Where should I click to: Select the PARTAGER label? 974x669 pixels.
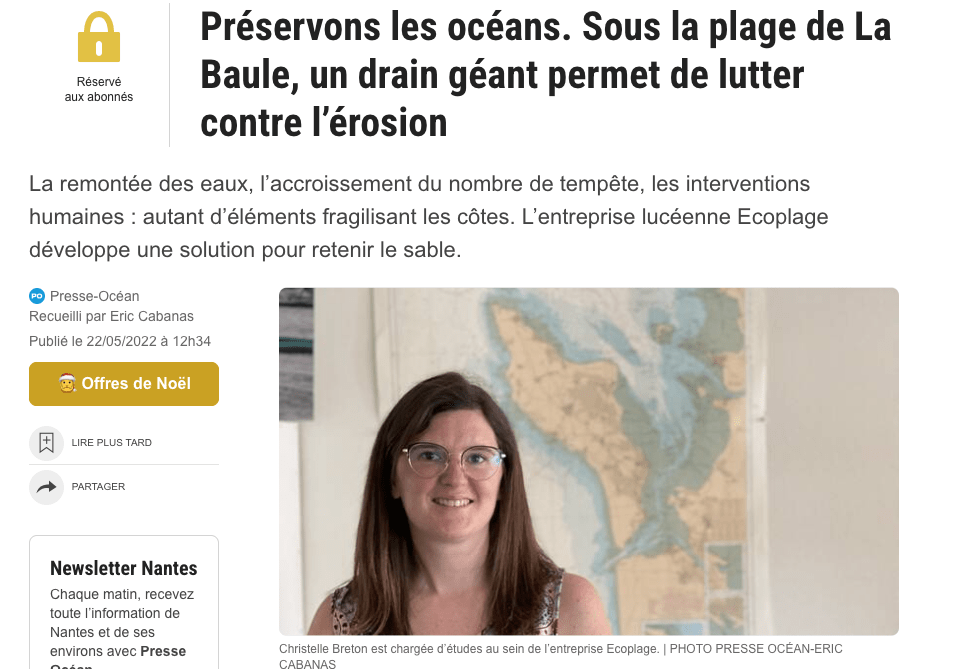point(98,487)
